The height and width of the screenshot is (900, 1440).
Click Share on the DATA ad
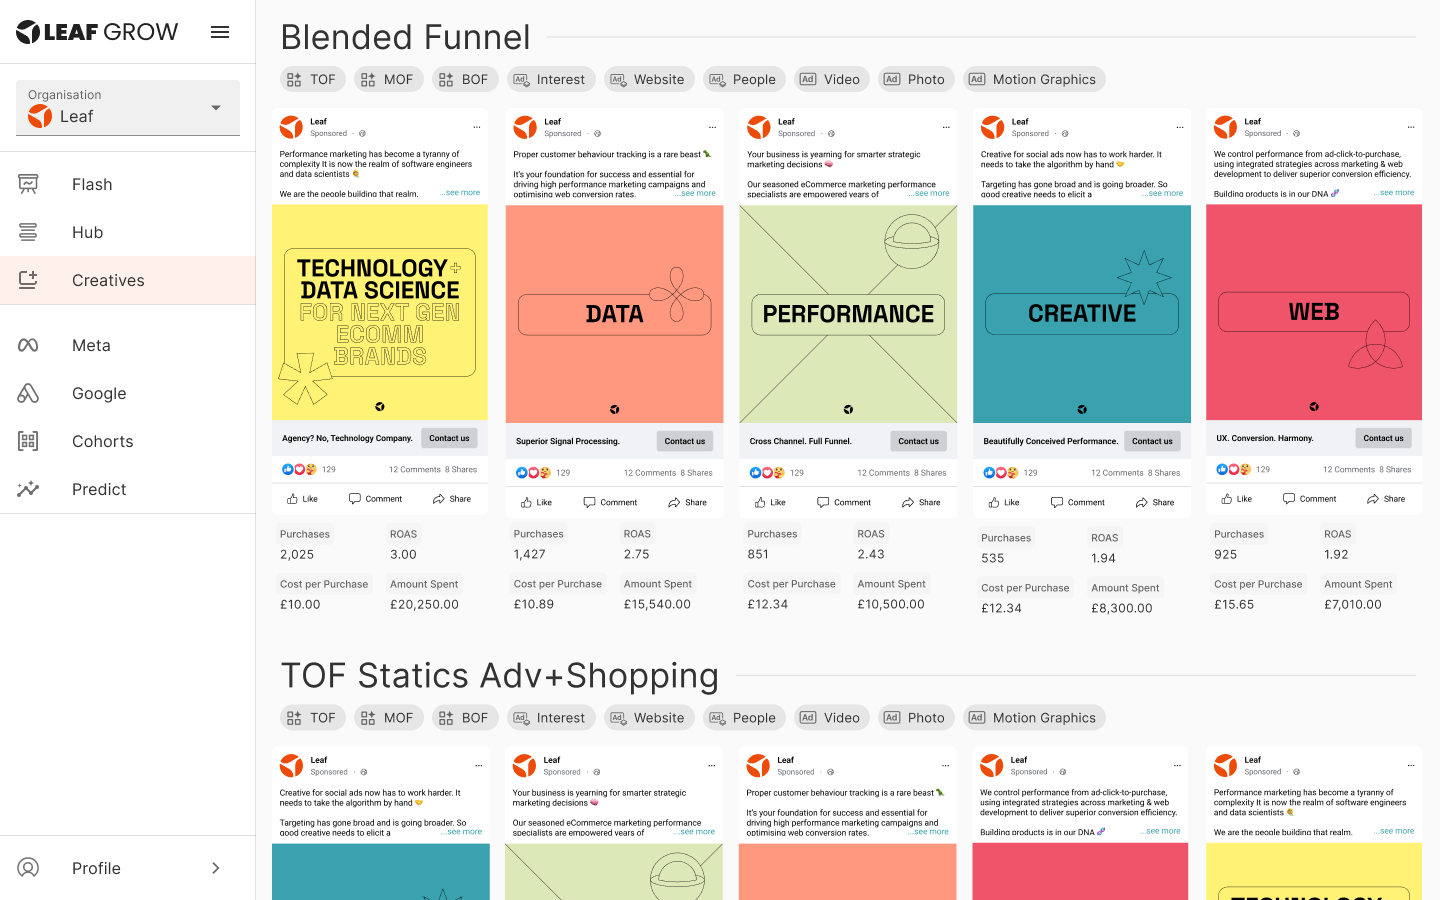click(687, 502)
